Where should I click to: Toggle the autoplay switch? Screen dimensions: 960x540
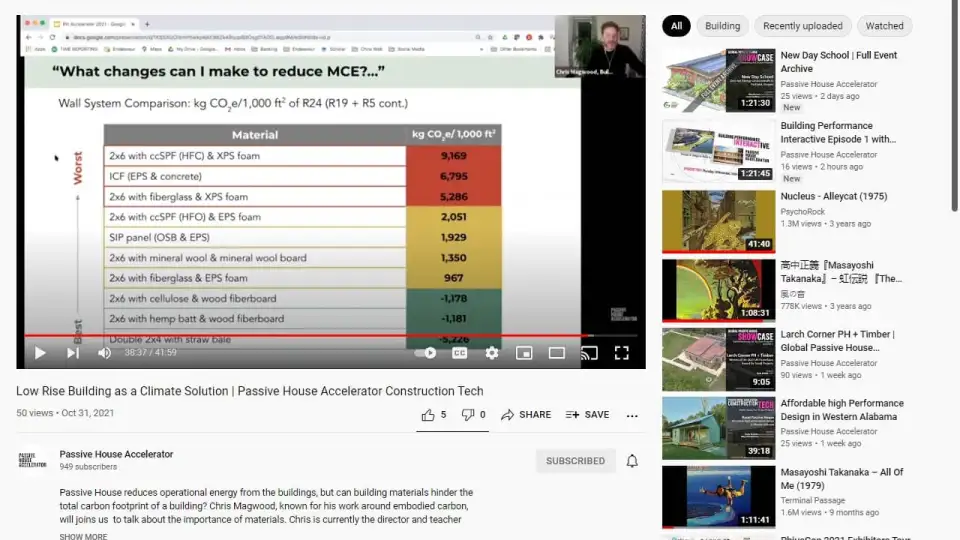click(x=427, y=353)
